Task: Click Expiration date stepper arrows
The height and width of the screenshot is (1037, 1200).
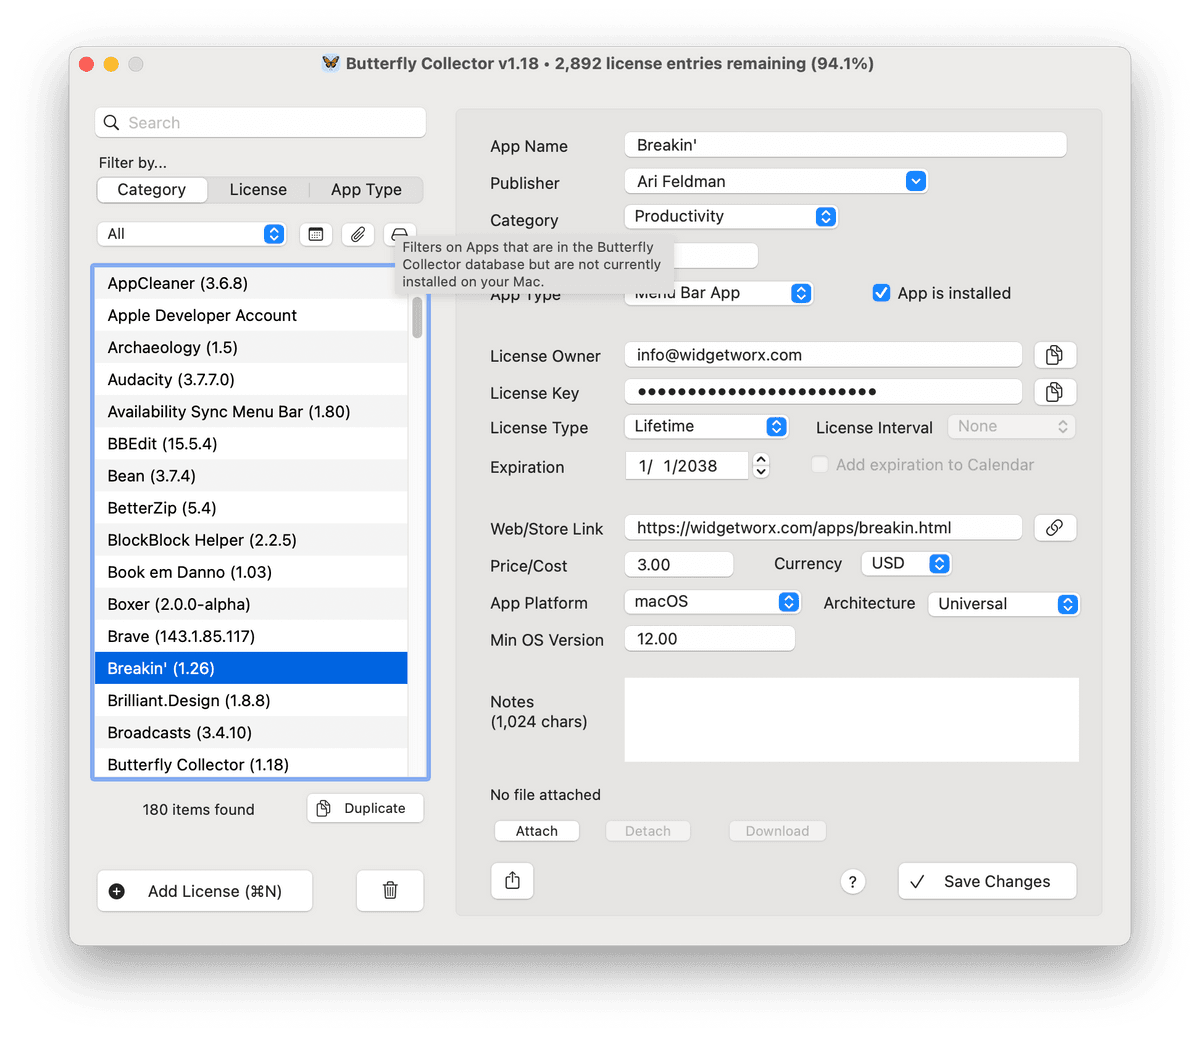Action: [761, 465]
